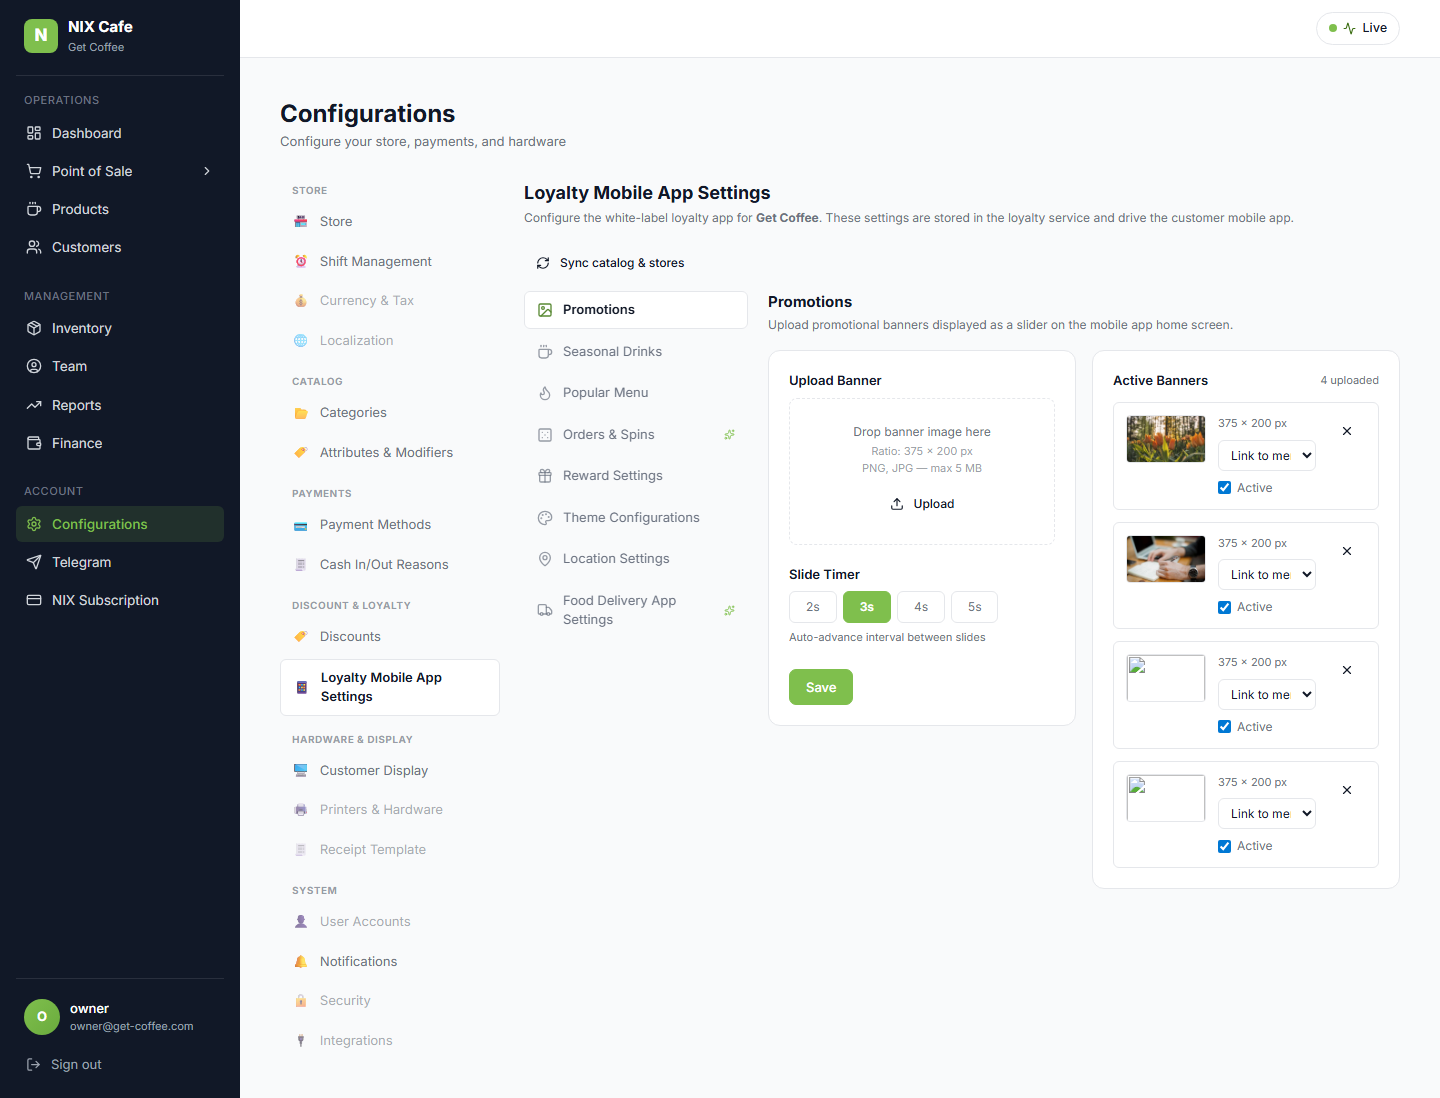
Task: Click the upload arrow icon in banner dropzone
Action: [x=897, y=504]
